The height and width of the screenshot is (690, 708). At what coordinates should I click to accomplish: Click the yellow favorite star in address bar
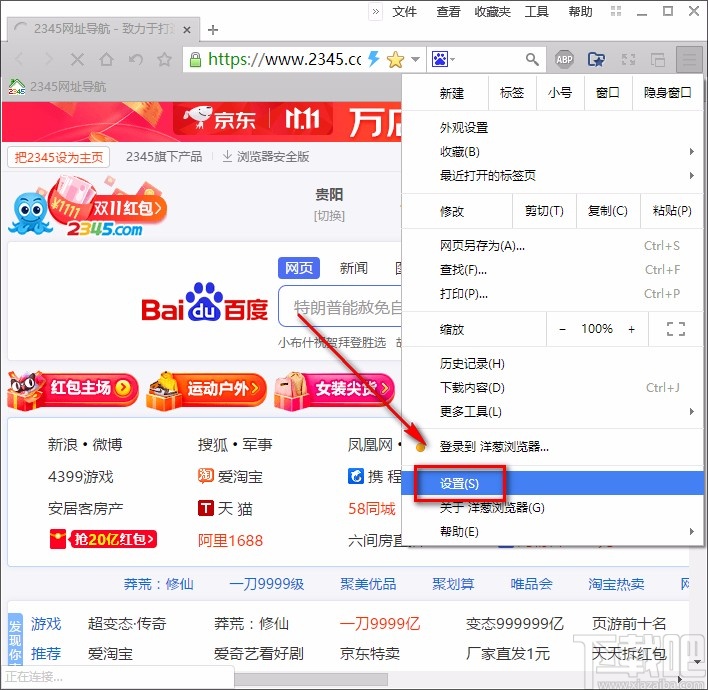tap(396, 59)
